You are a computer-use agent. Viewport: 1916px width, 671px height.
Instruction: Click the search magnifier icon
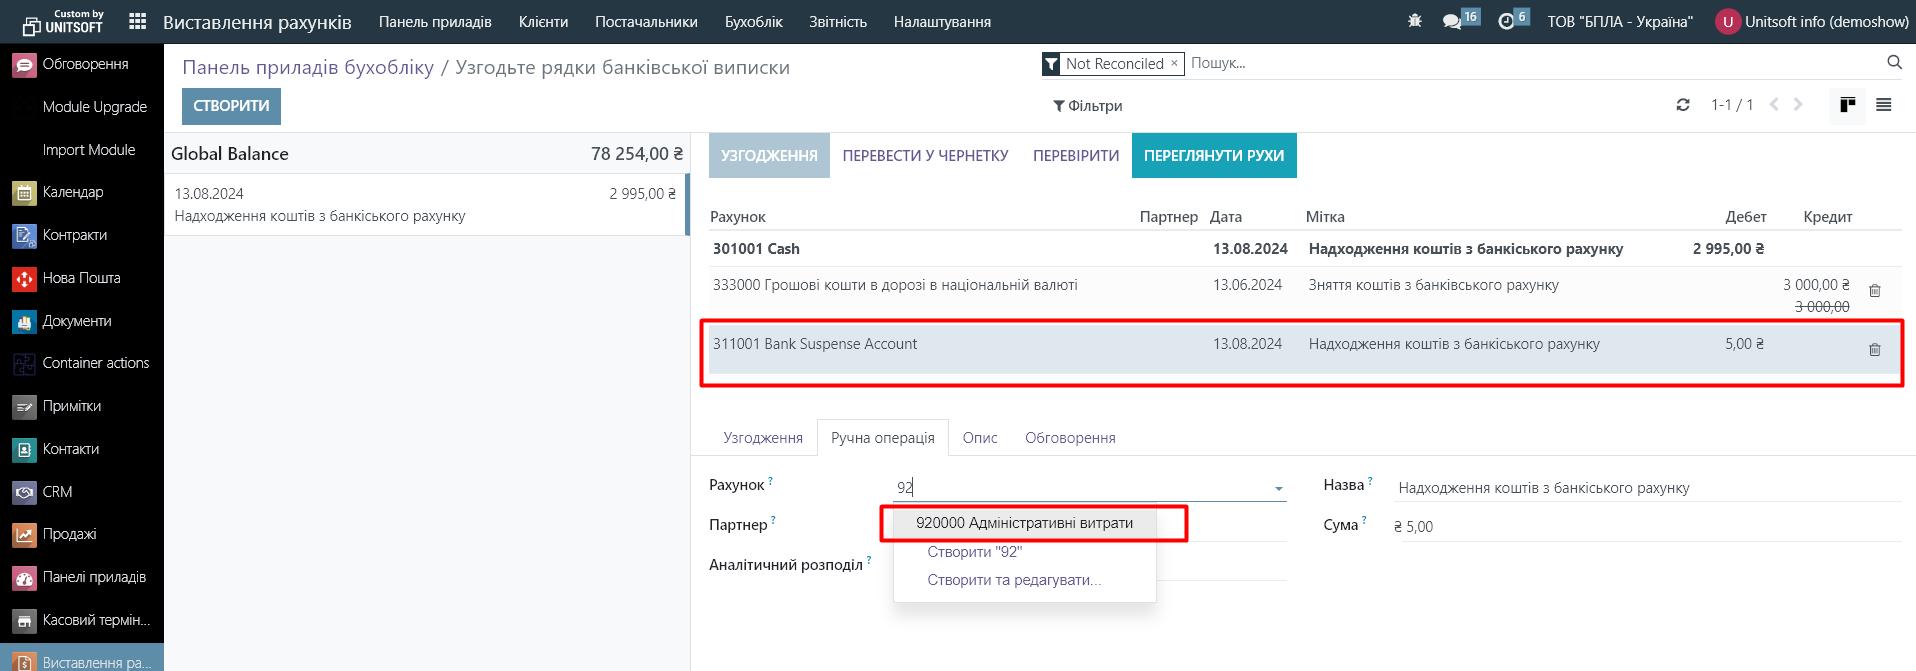(1894, 62)
